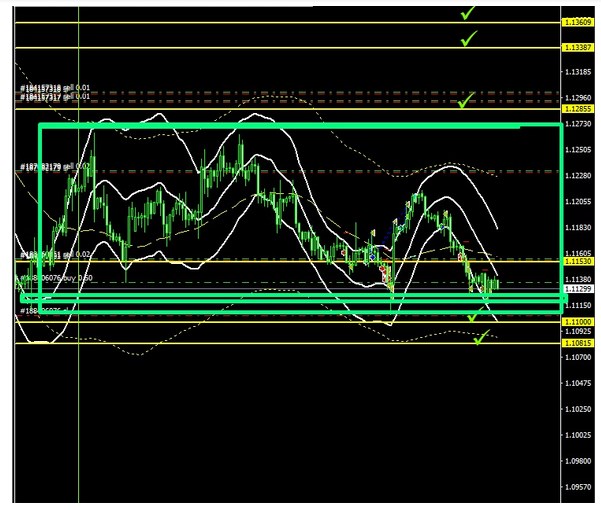The image size is (601, 510).
Task: Select order #184157318 sell 0.01 label
Action: click(55, 89)
